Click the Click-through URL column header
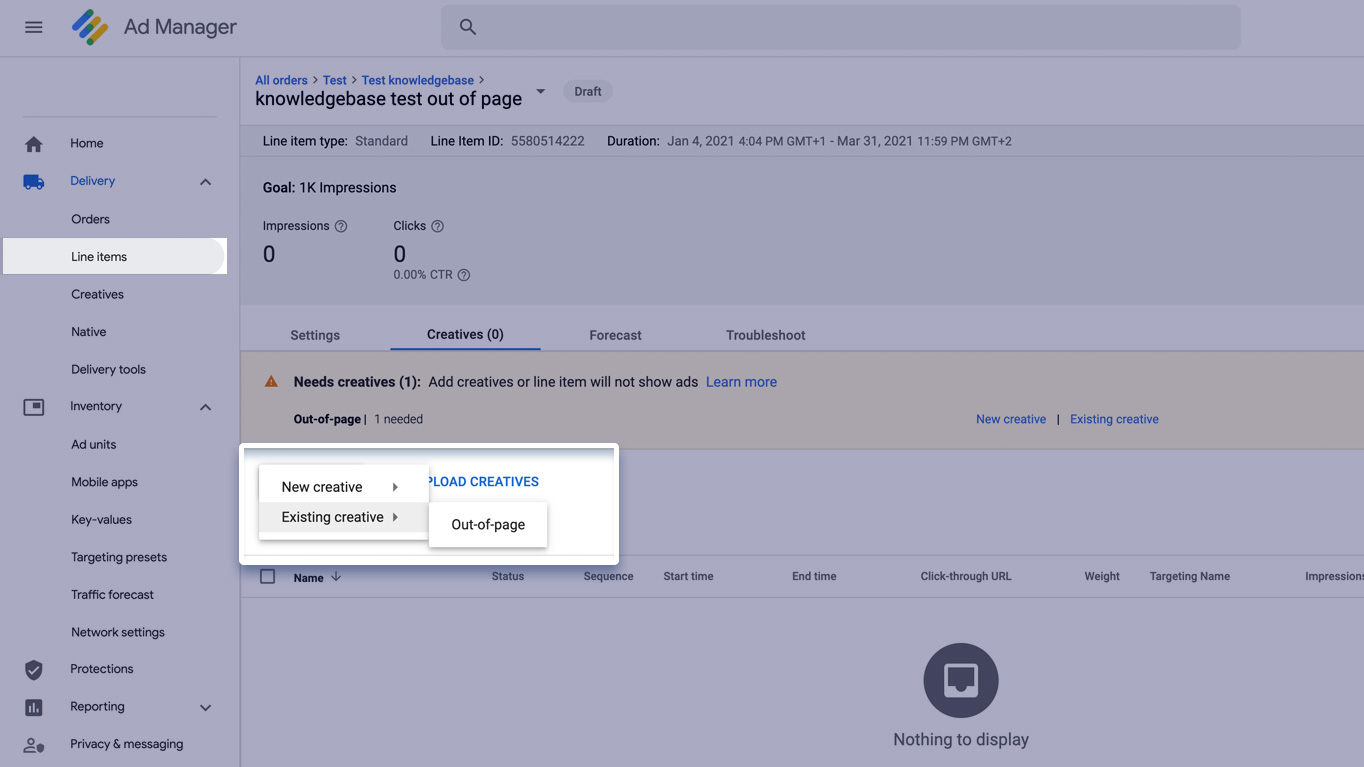Screen dimensions: 1364x767 965,576
